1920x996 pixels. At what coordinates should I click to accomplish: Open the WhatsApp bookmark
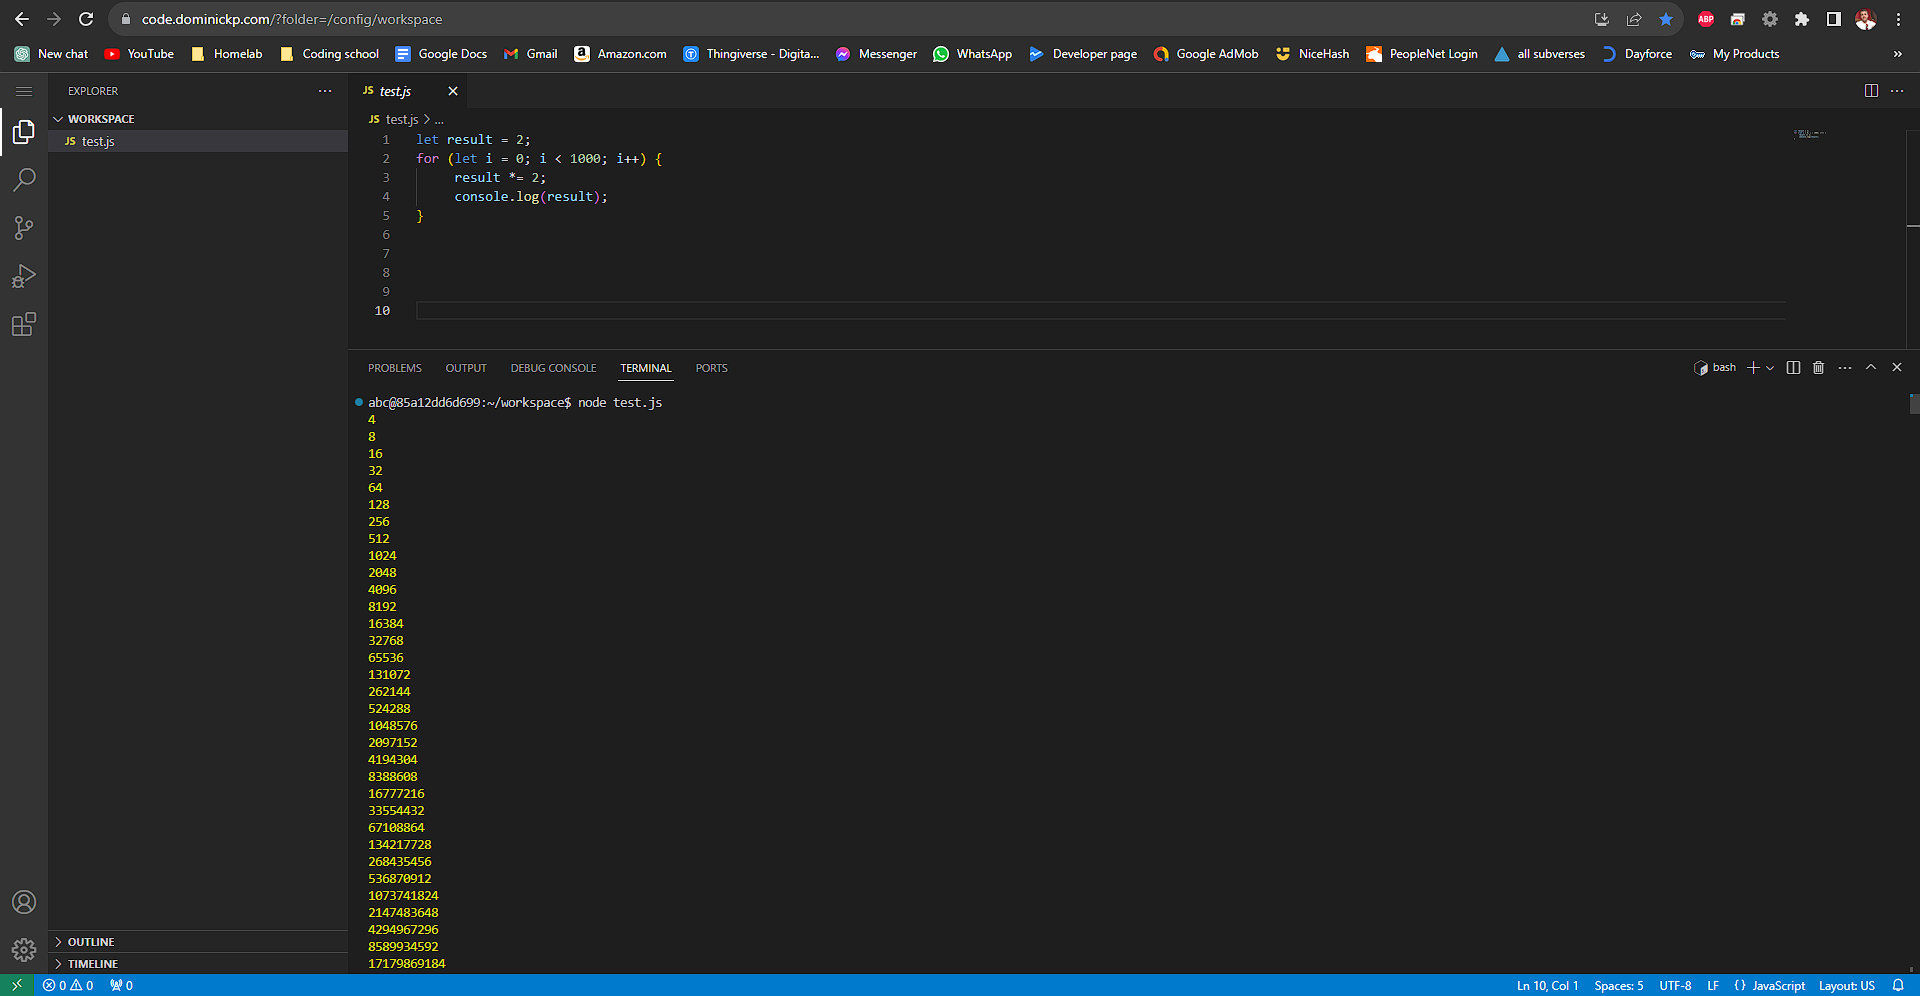[972, 54]
